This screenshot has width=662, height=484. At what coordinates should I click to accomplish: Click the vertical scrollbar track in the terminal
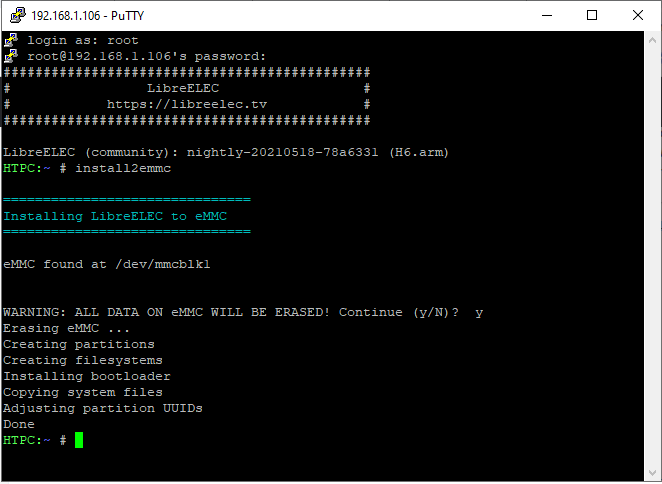[x=652, y=250]
